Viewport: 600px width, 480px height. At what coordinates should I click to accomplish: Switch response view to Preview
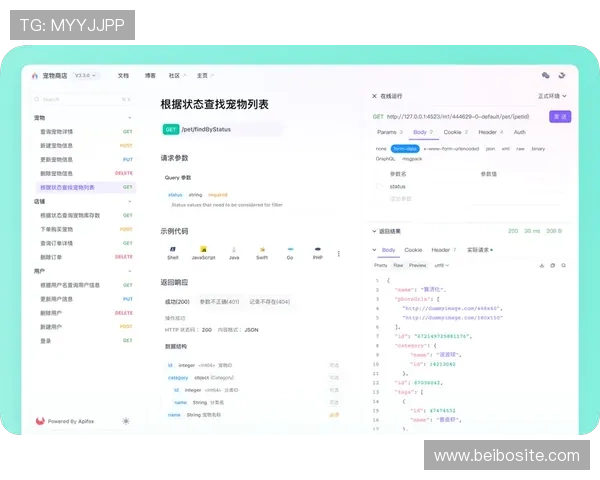point(417,265)
